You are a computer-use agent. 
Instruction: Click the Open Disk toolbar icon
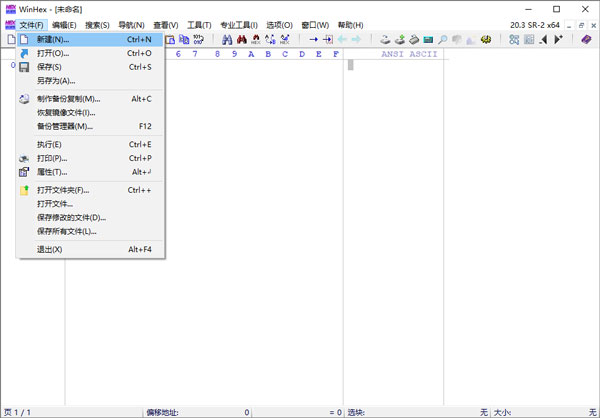tap(384, 39)
